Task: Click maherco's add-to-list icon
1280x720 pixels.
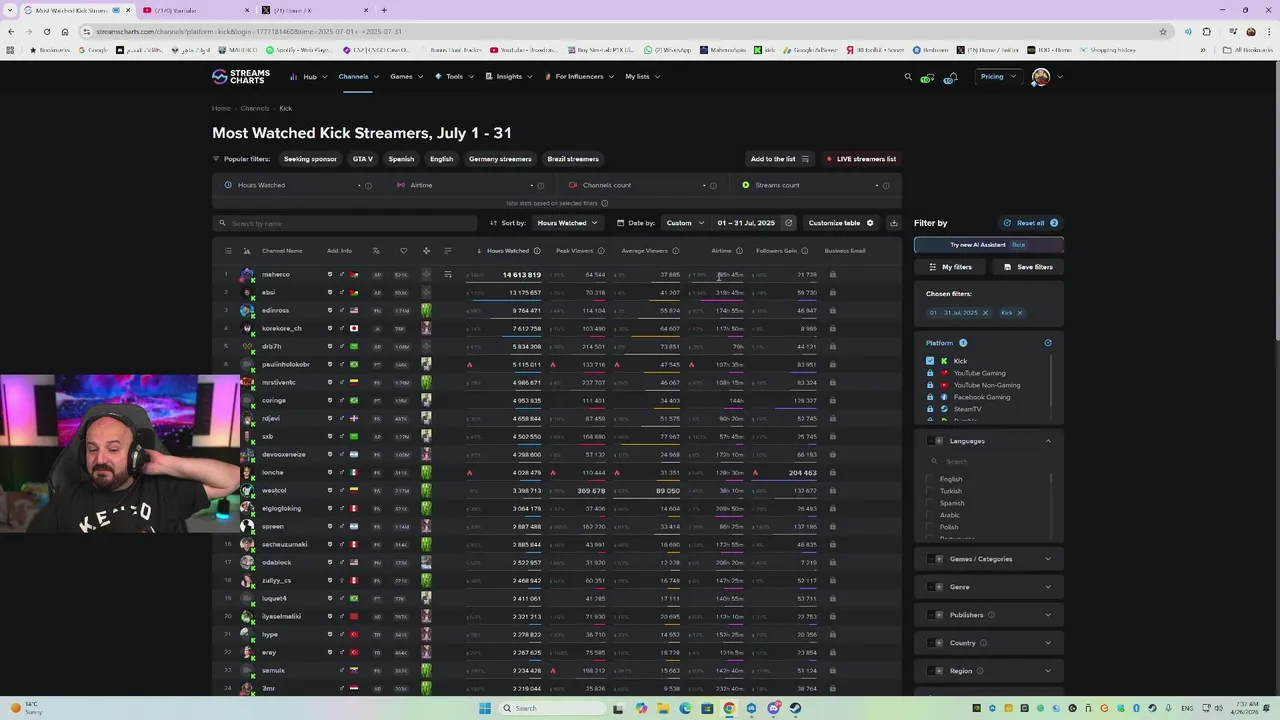Action: click(448, 275)
